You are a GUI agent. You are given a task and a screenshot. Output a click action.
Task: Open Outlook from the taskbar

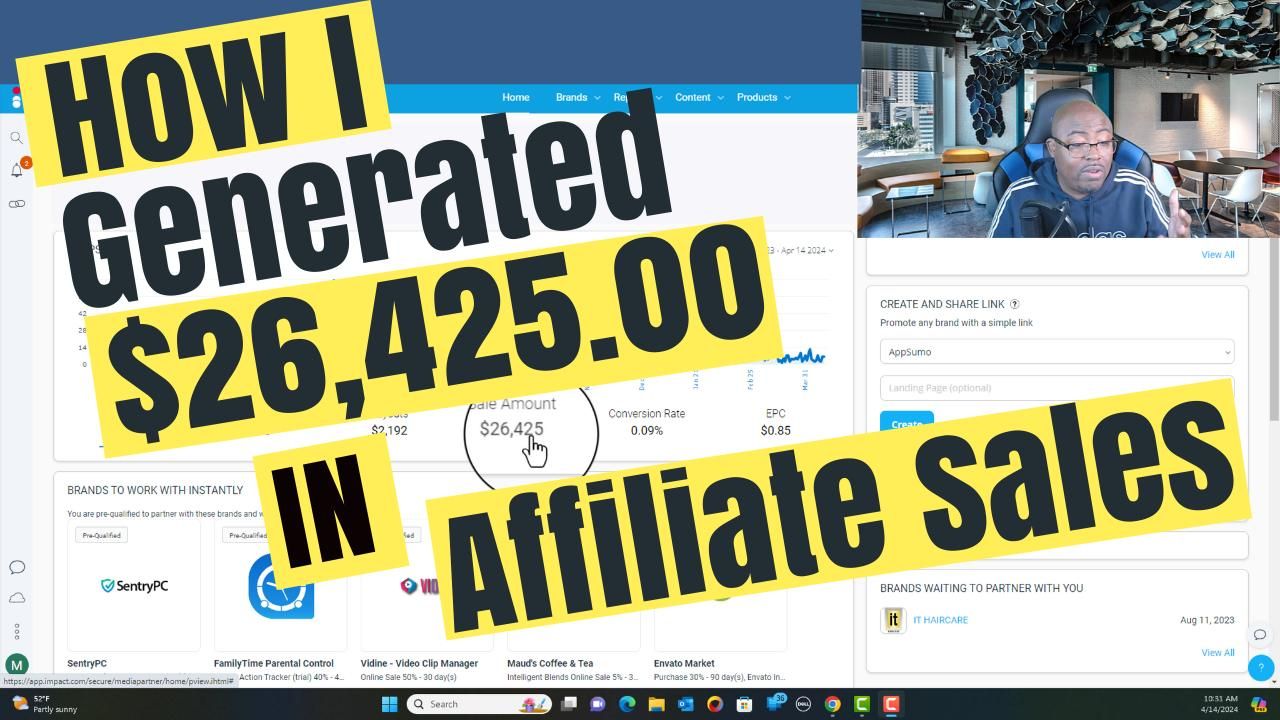(684, 704)
